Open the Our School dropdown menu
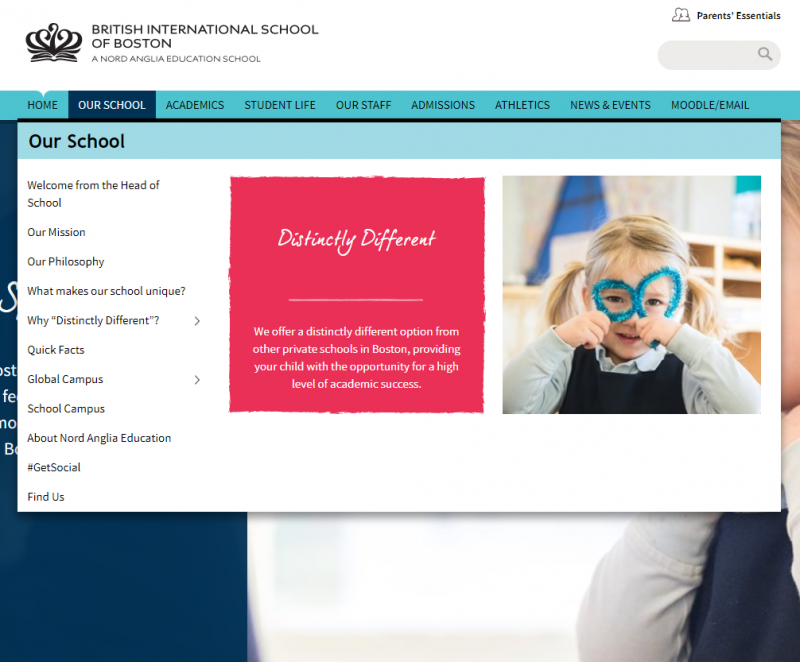 111,104
